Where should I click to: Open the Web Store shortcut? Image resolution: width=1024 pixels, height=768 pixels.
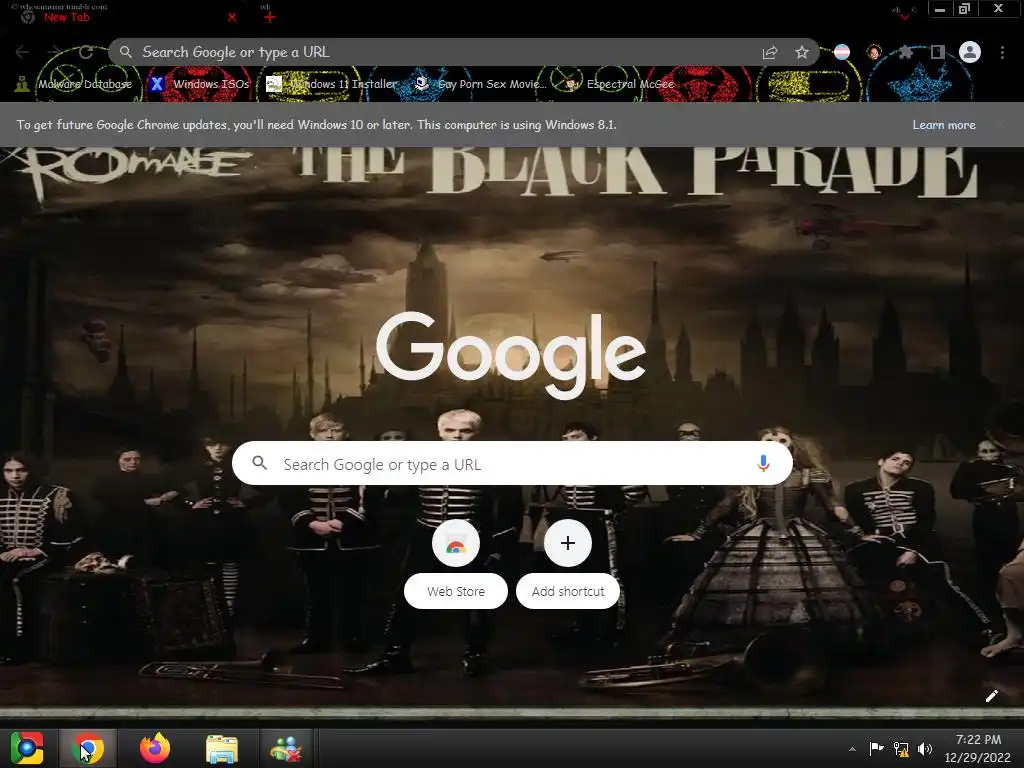click(x=456, y=564)
